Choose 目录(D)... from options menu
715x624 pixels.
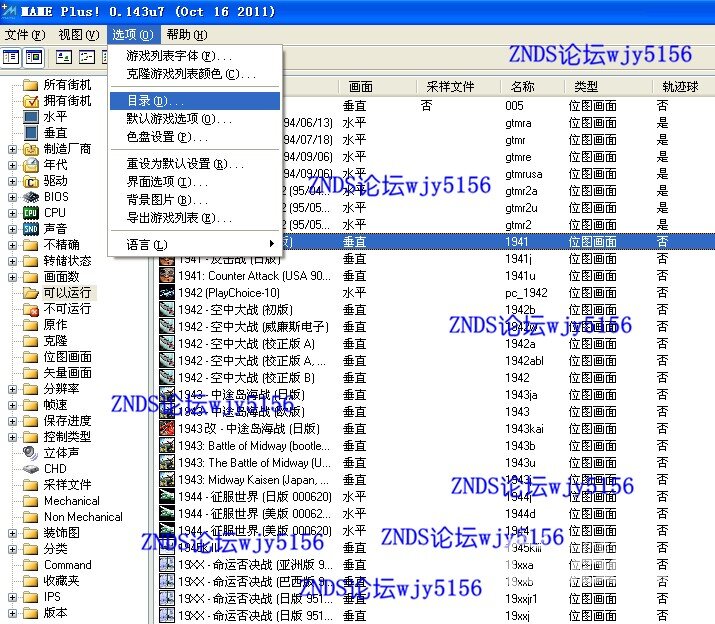coord(195,101)
